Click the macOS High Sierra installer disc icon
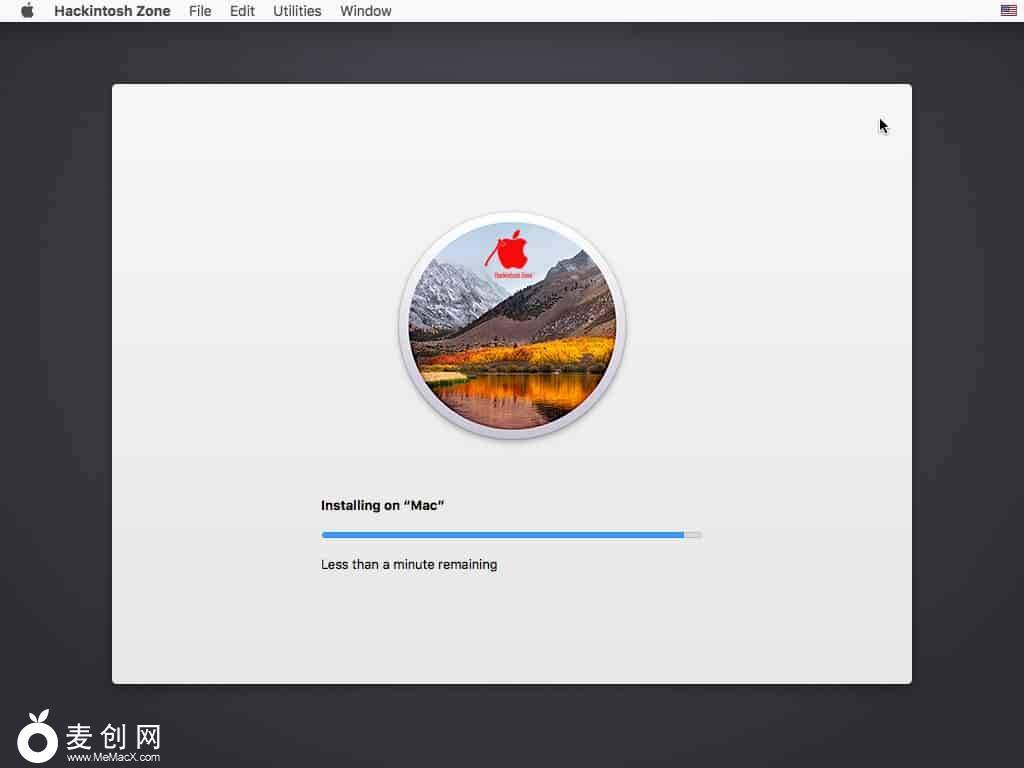Image resolution: width=1024 pixels, height=768 pixels. coord(512,326)
